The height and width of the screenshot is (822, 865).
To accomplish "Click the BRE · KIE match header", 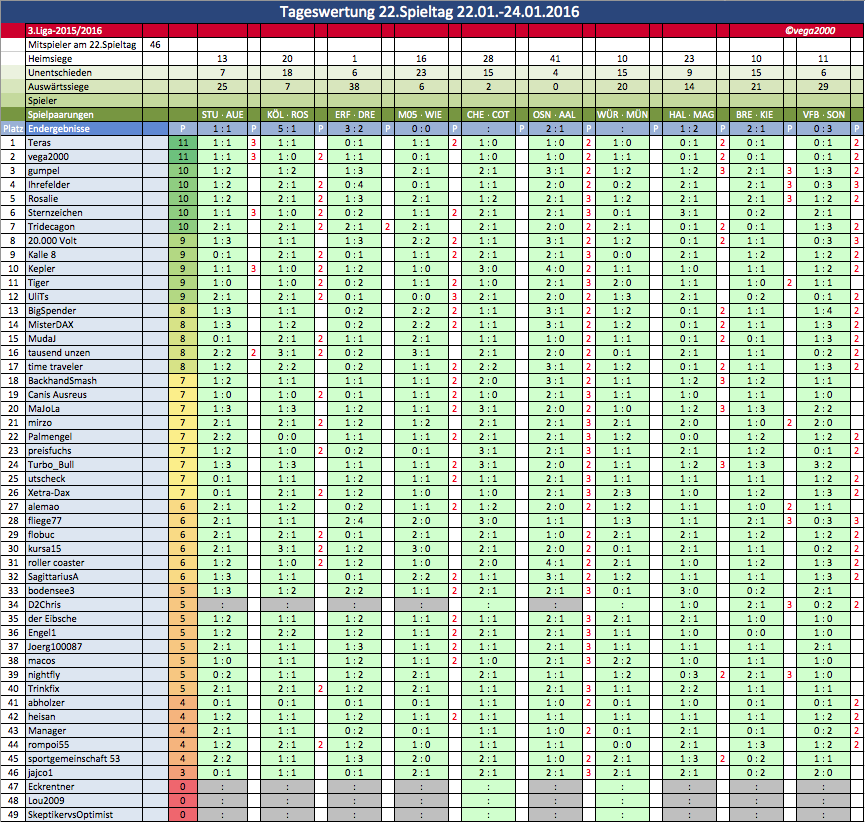I will (755, 115).
